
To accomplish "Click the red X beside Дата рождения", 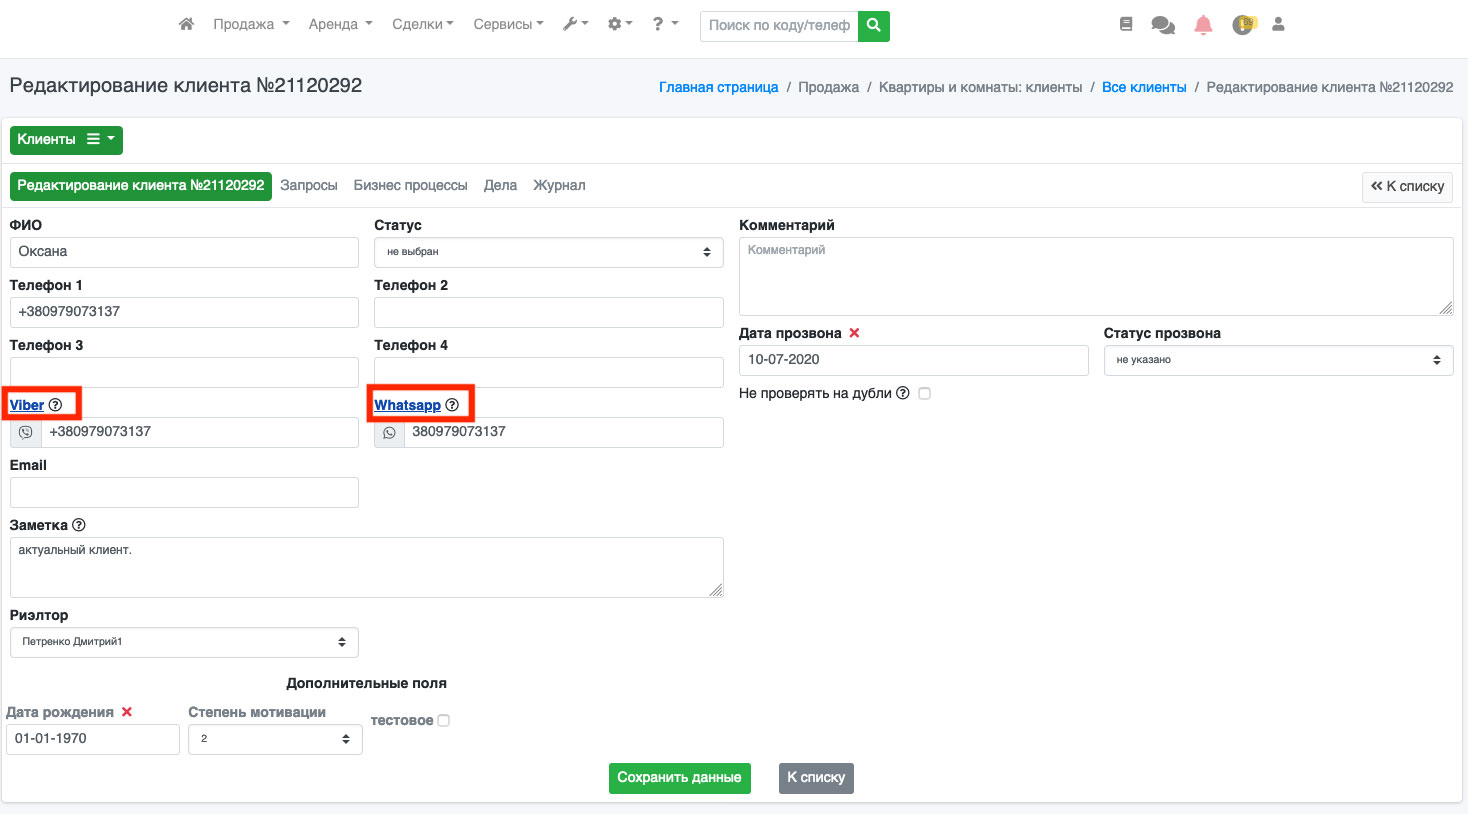I will point(127,712).
